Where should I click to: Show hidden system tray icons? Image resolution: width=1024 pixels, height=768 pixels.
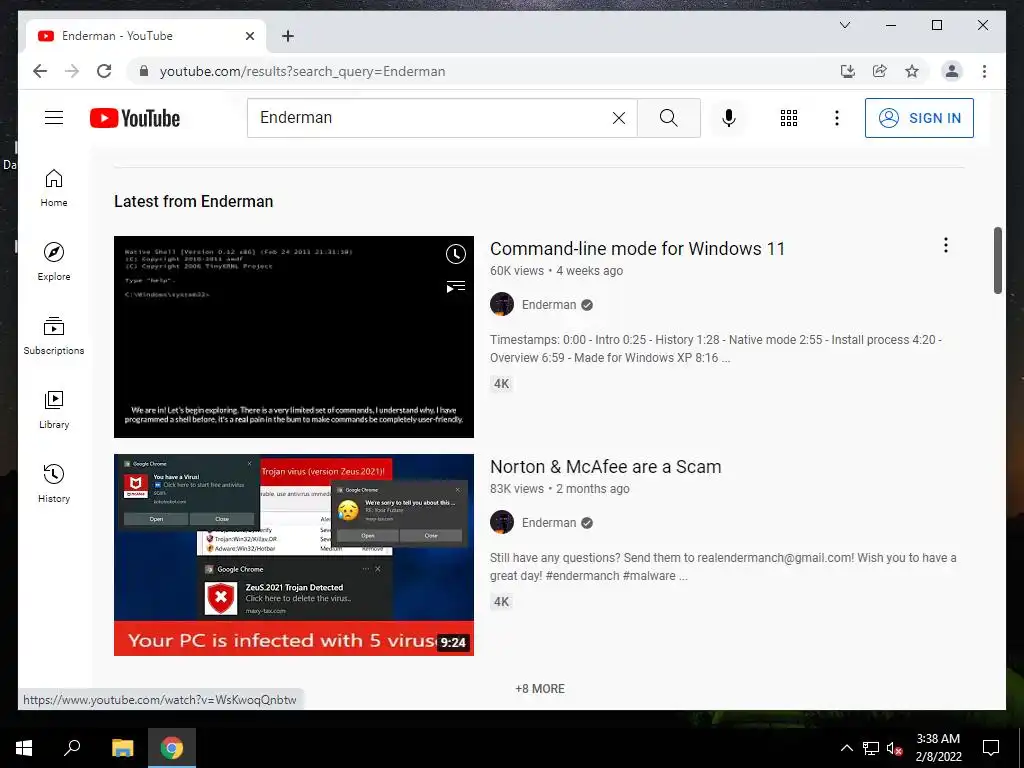pos(846,748)
